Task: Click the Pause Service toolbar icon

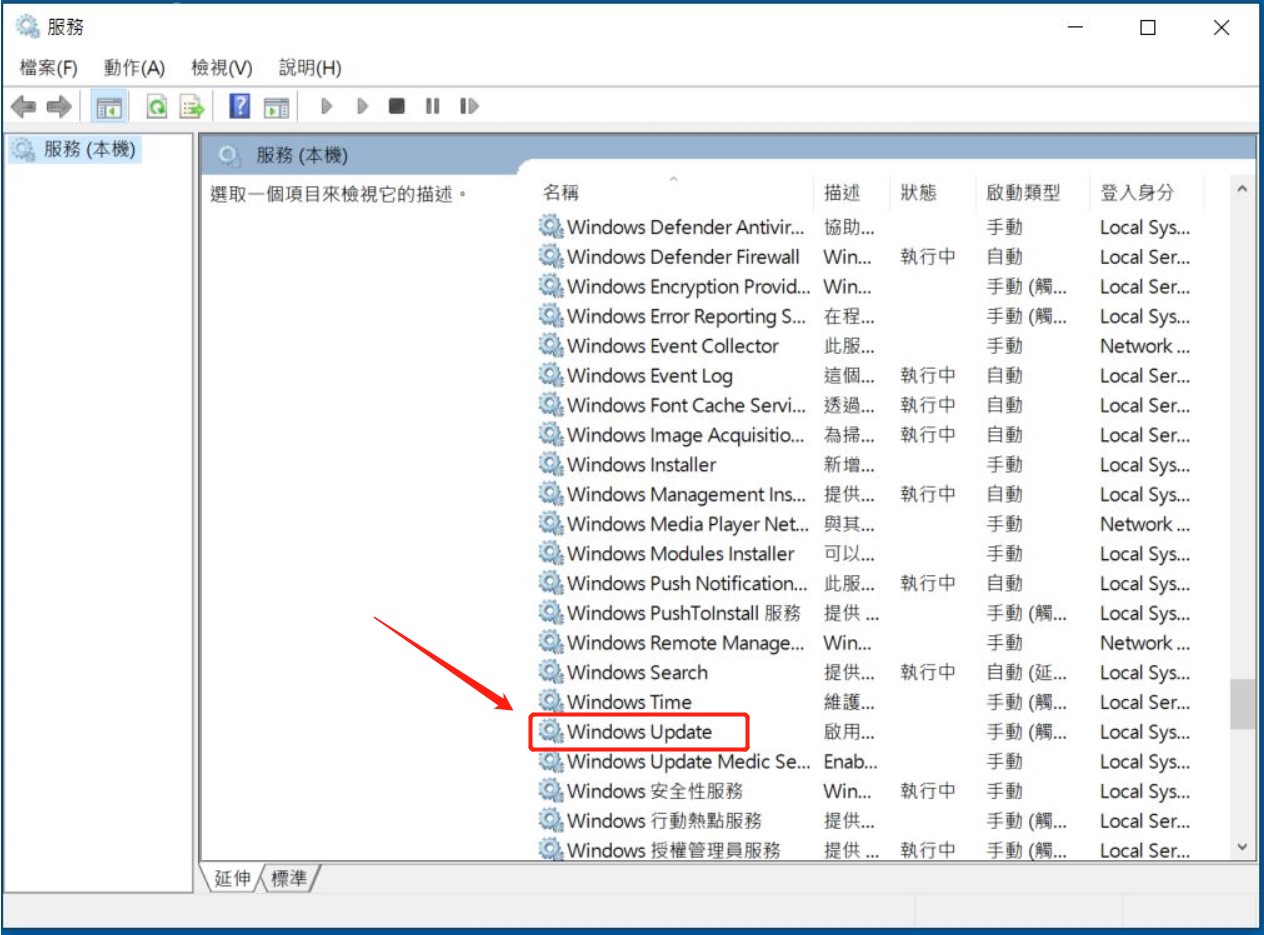Action: (433, 106)
